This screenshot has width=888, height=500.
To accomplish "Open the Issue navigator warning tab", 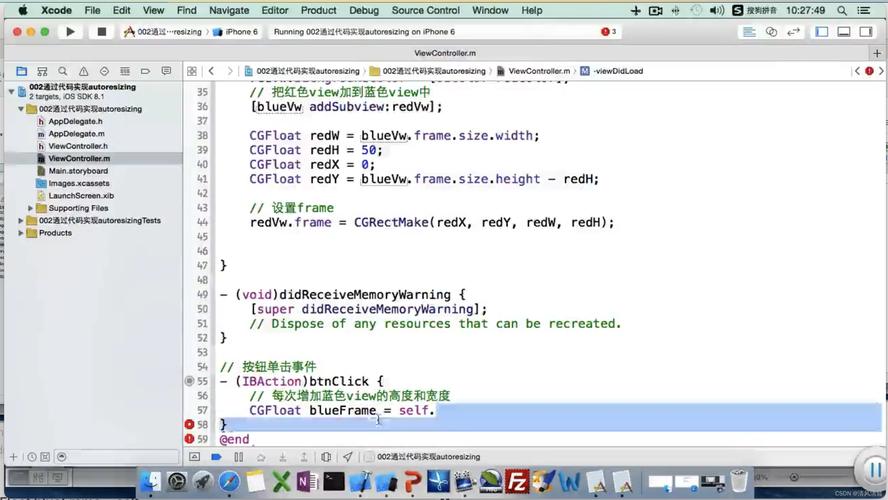I will tap(83, 71).
